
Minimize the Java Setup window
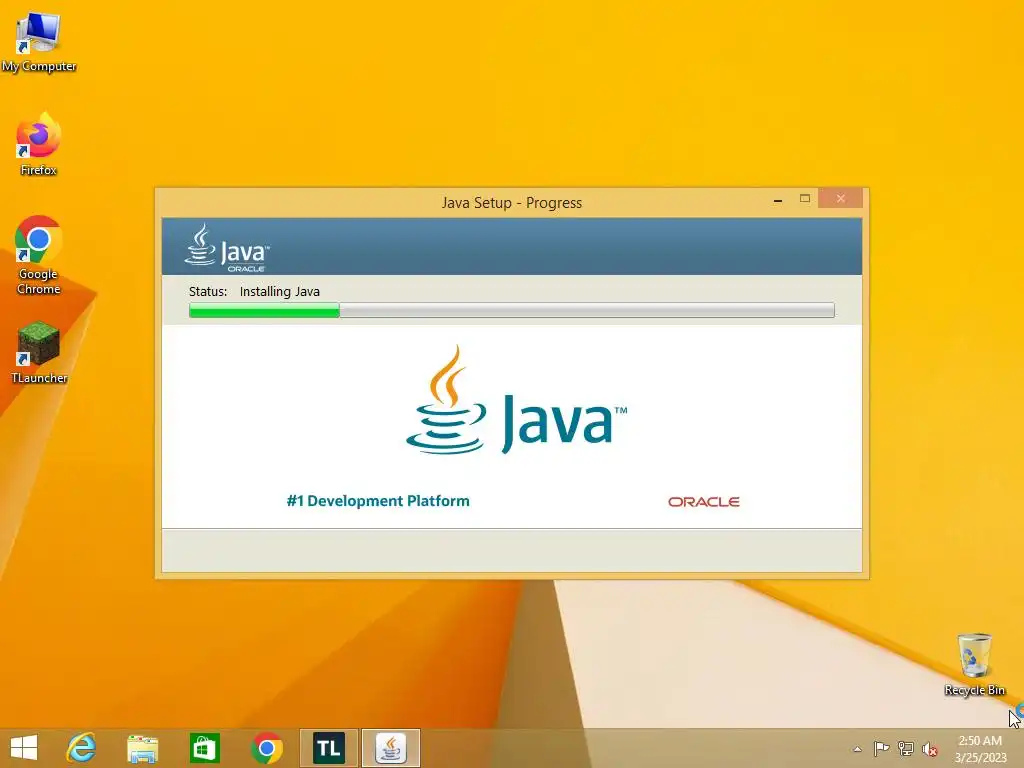pos(778,199)
